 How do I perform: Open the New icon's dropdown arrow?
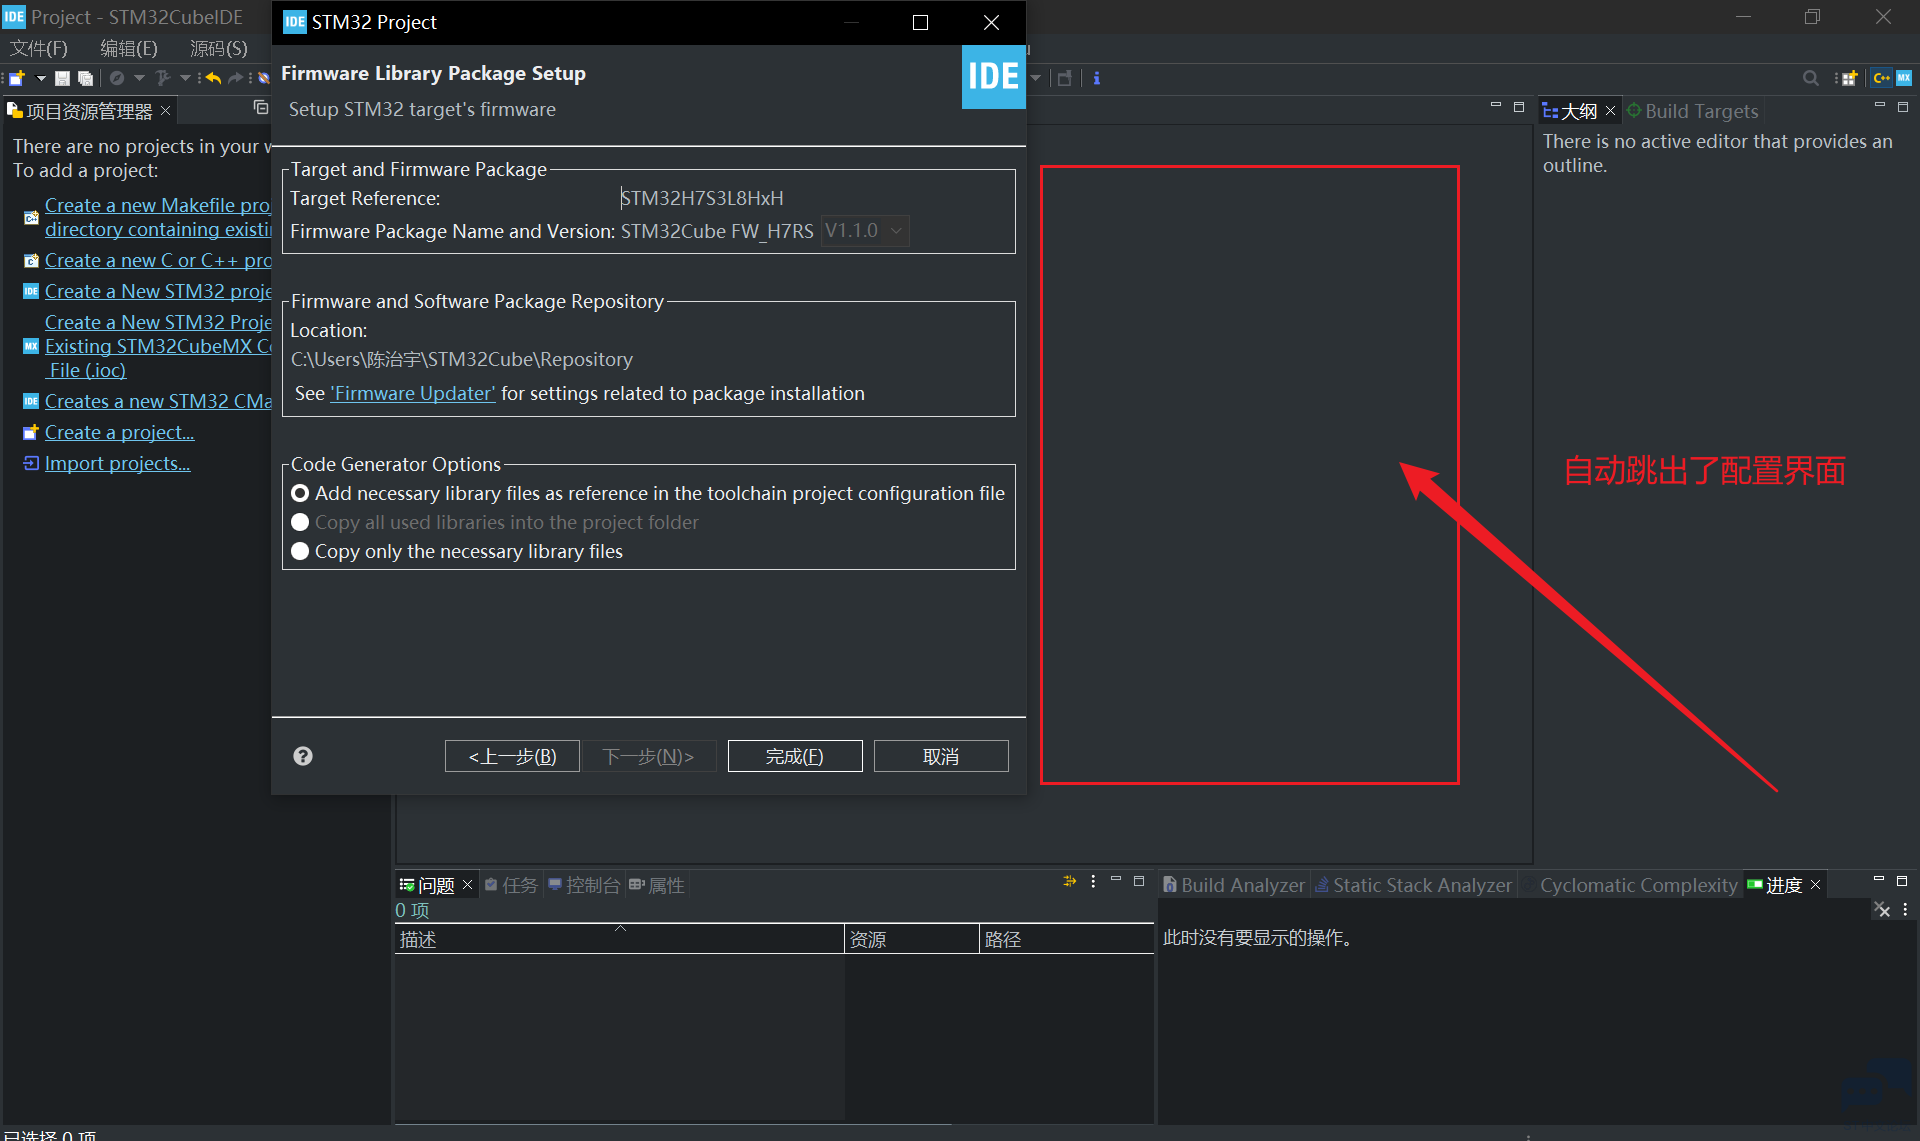(x=41, y=78)
